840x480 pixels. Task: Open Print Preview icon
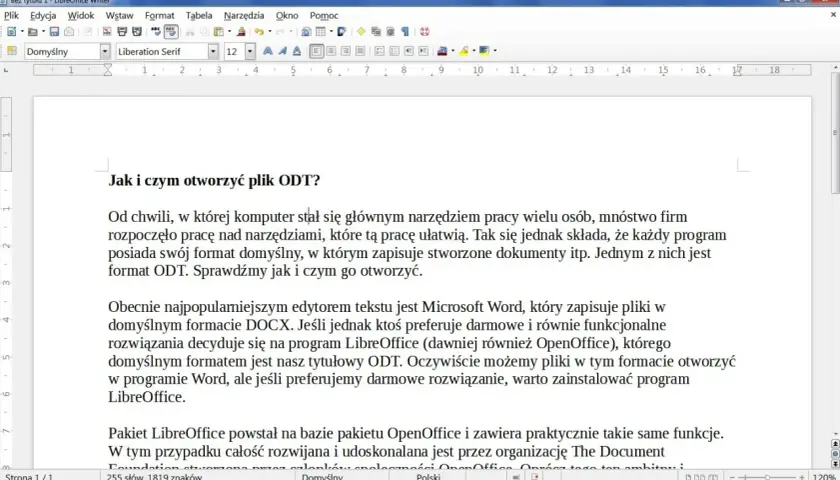(137, 32)
